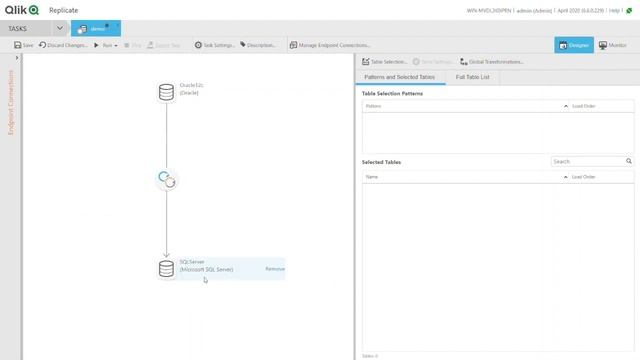640x360 pixels.
Task: Select the Oracle source database icon
Action: pyautogui.click(x=166, y=92)
